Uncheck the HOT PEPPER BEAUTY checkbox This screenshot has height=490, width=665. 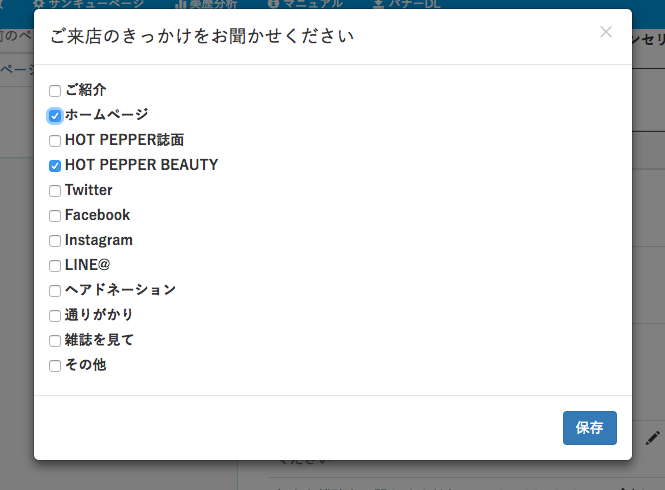(x=55, y=166)
